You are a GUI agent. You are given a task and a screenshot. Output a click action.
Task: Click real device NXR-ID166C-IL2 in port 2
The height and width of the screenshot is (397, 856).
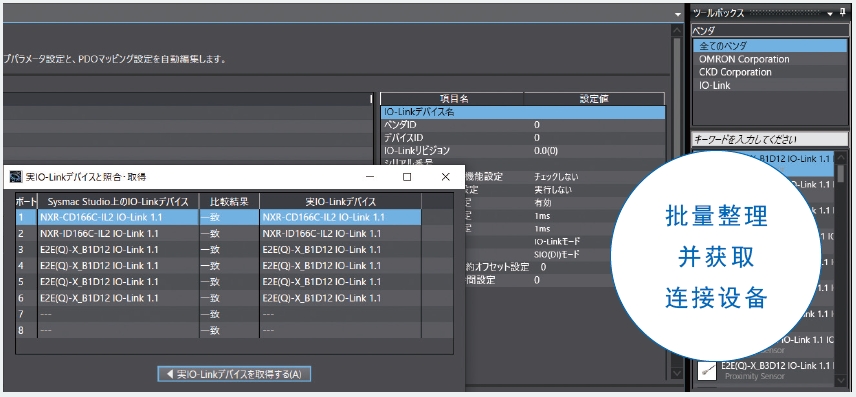click(x=341, y=234)
